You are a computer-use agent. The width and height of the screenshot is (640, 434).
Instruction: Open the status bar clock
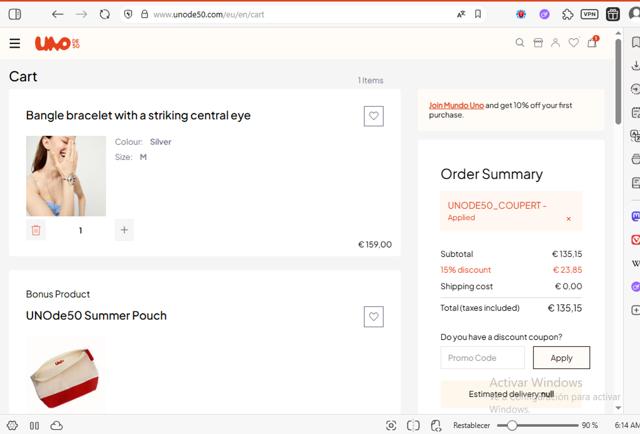point(627,425)
